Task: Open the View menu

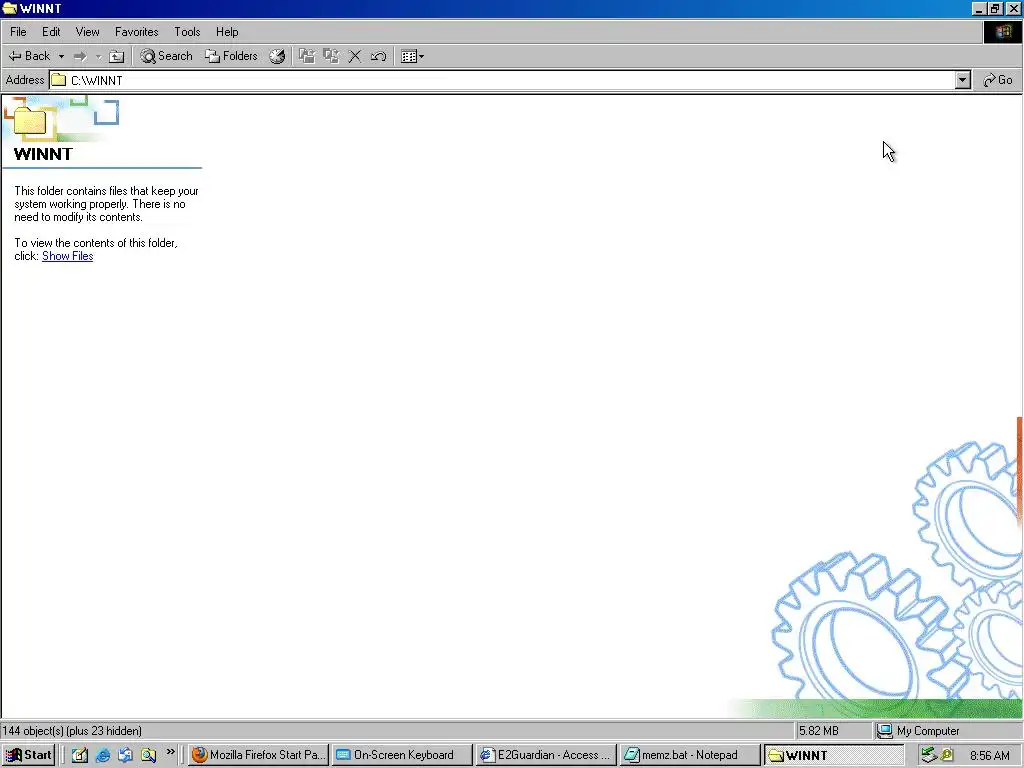Action: tap(88, 31)
